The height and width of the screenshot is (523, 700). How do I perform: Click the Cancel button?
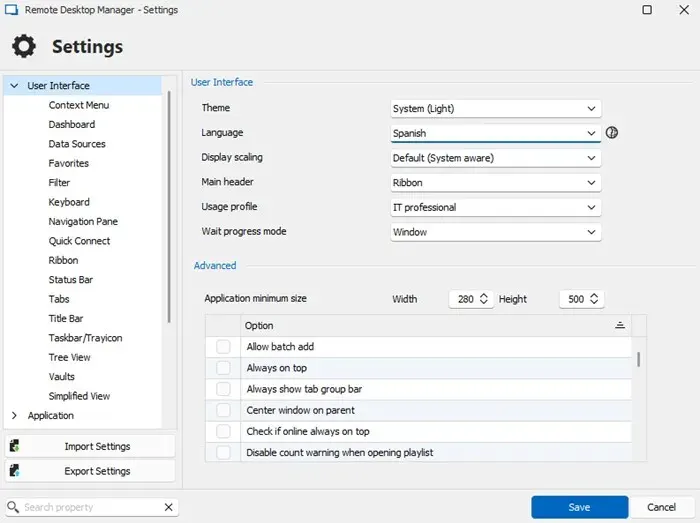coord(662,507)
